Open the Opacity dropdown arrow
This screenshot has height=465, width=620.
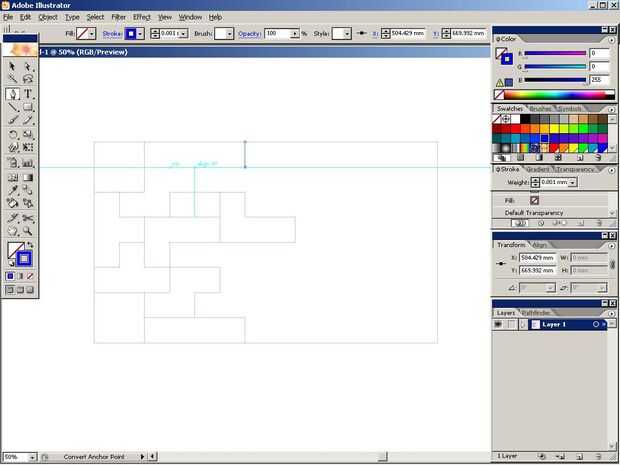coord(295,34)
